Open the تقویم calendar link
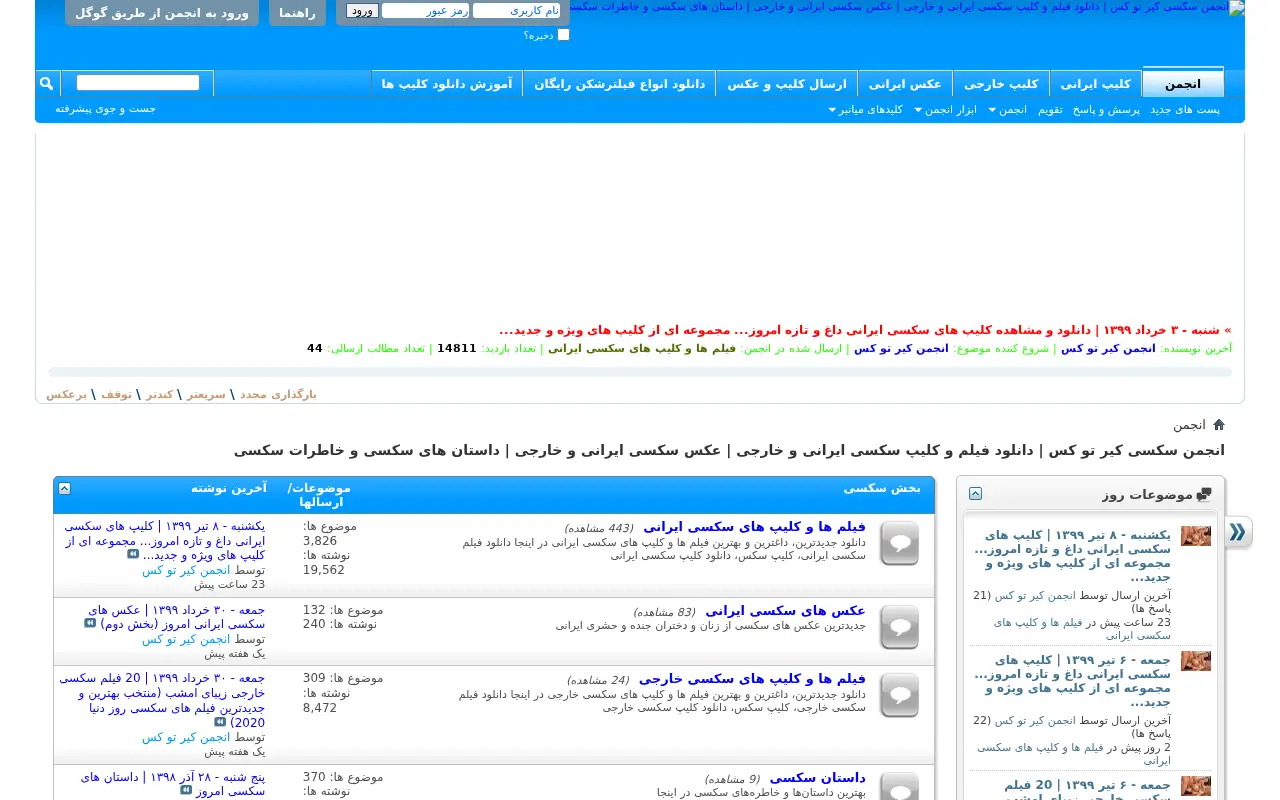 point(1050,109)
